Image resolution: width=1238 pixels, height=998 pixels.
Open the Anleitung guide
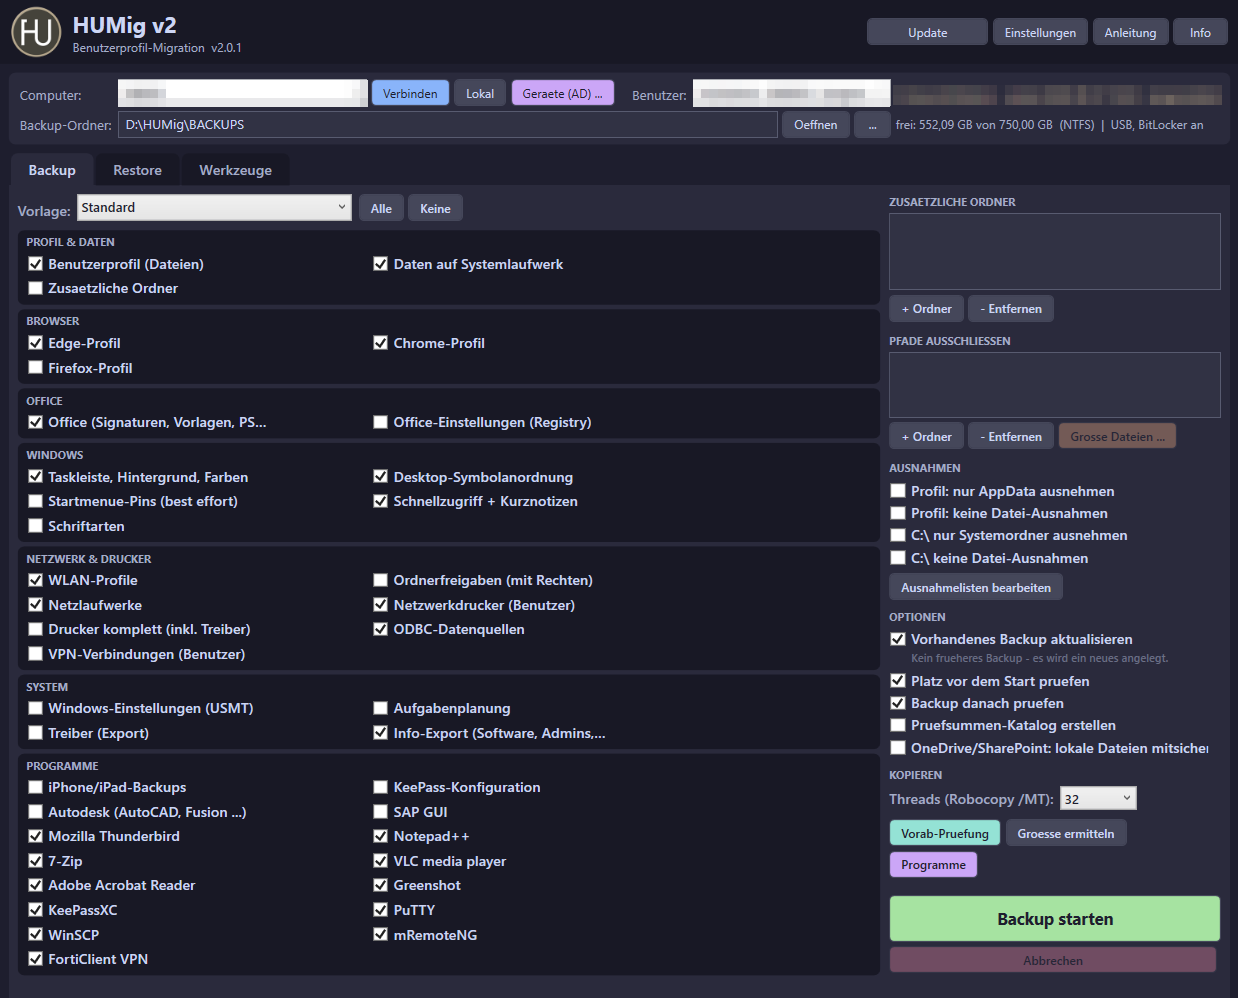[1130, 33]
